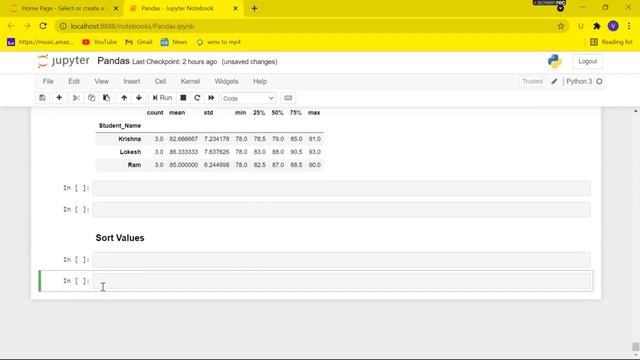Click the mean column header

[x=177, y=113]
